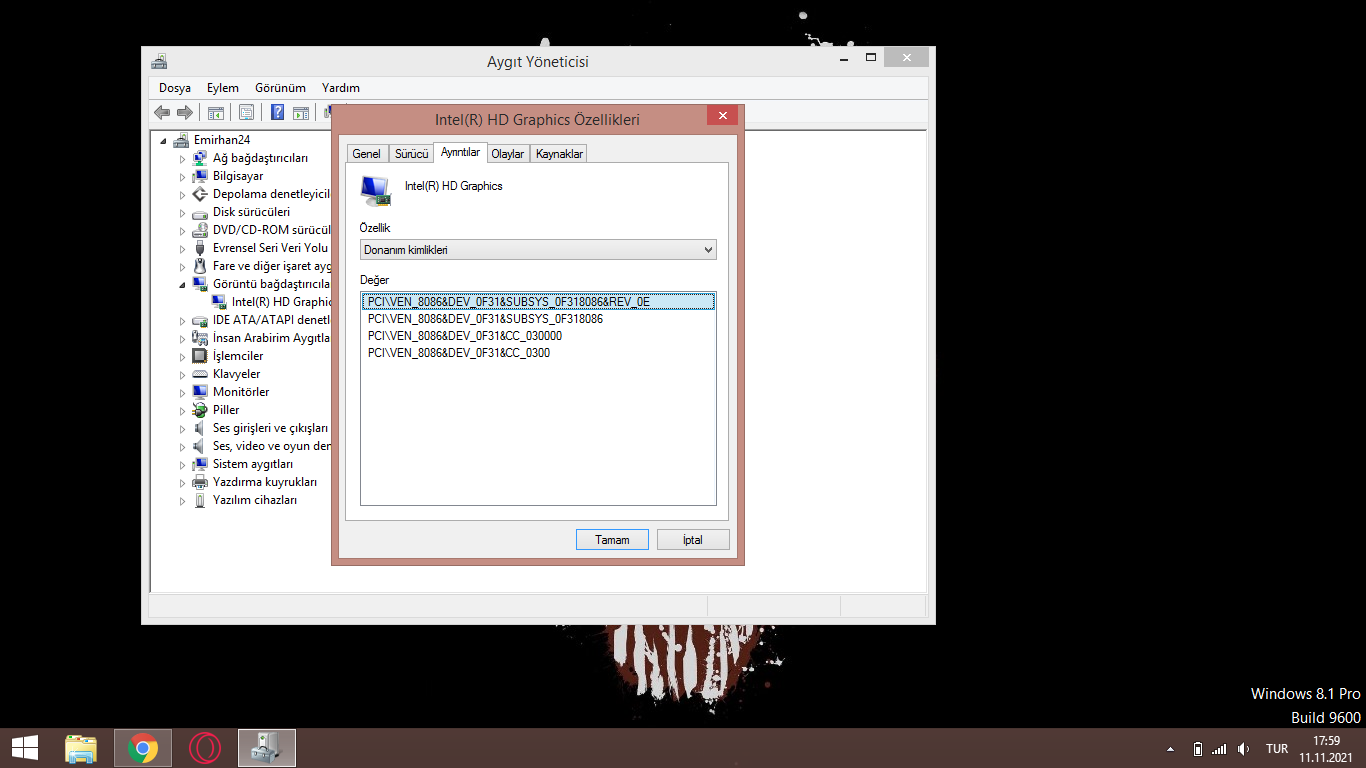Image resolution: width=1366 pixels, height=768 pixels.
Task: Click the volume speaker icon in system tray
Action: (1243, 748)
